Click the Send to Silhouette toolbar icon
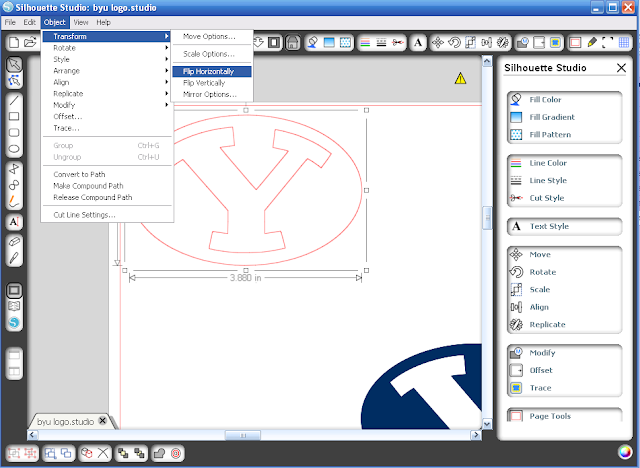The height and width of the screenshot is (468, 640). (292, 42)
